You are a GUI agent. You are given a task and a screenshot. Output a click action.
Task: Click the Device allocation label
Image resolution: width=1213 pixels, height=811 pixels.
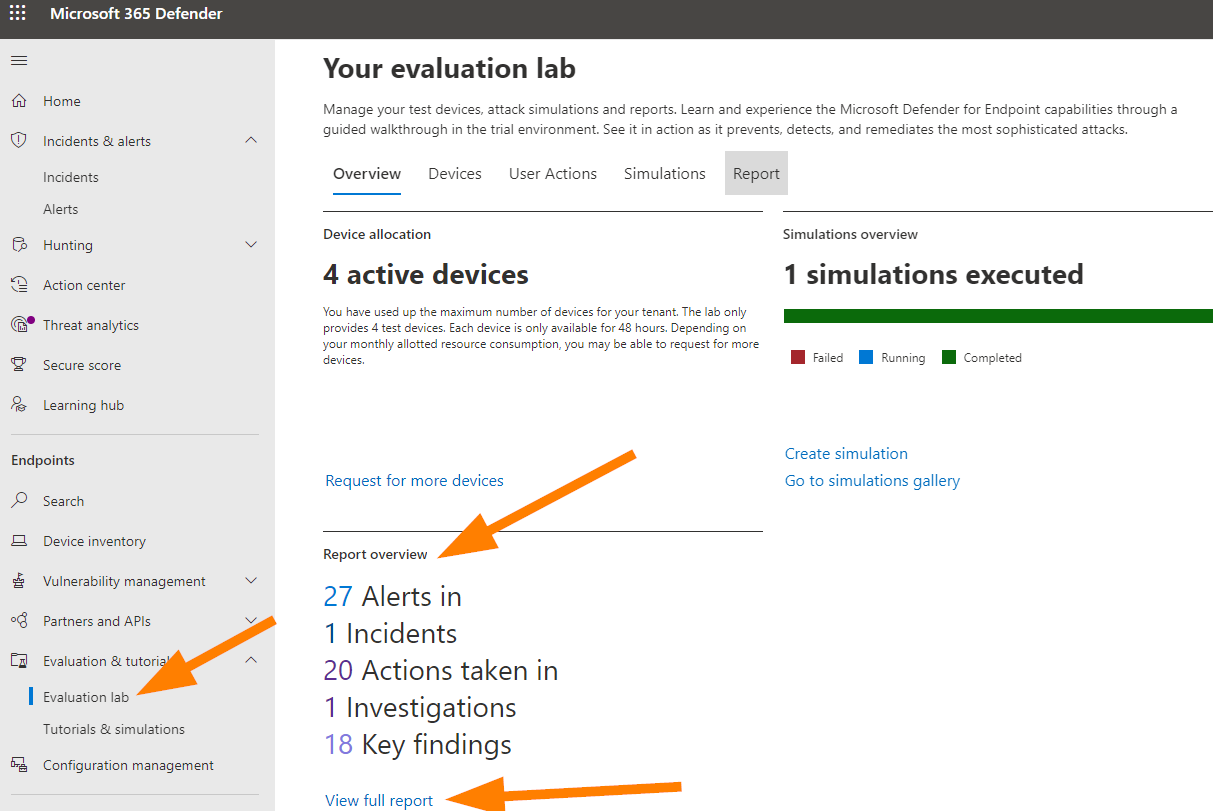coord(377,234)
